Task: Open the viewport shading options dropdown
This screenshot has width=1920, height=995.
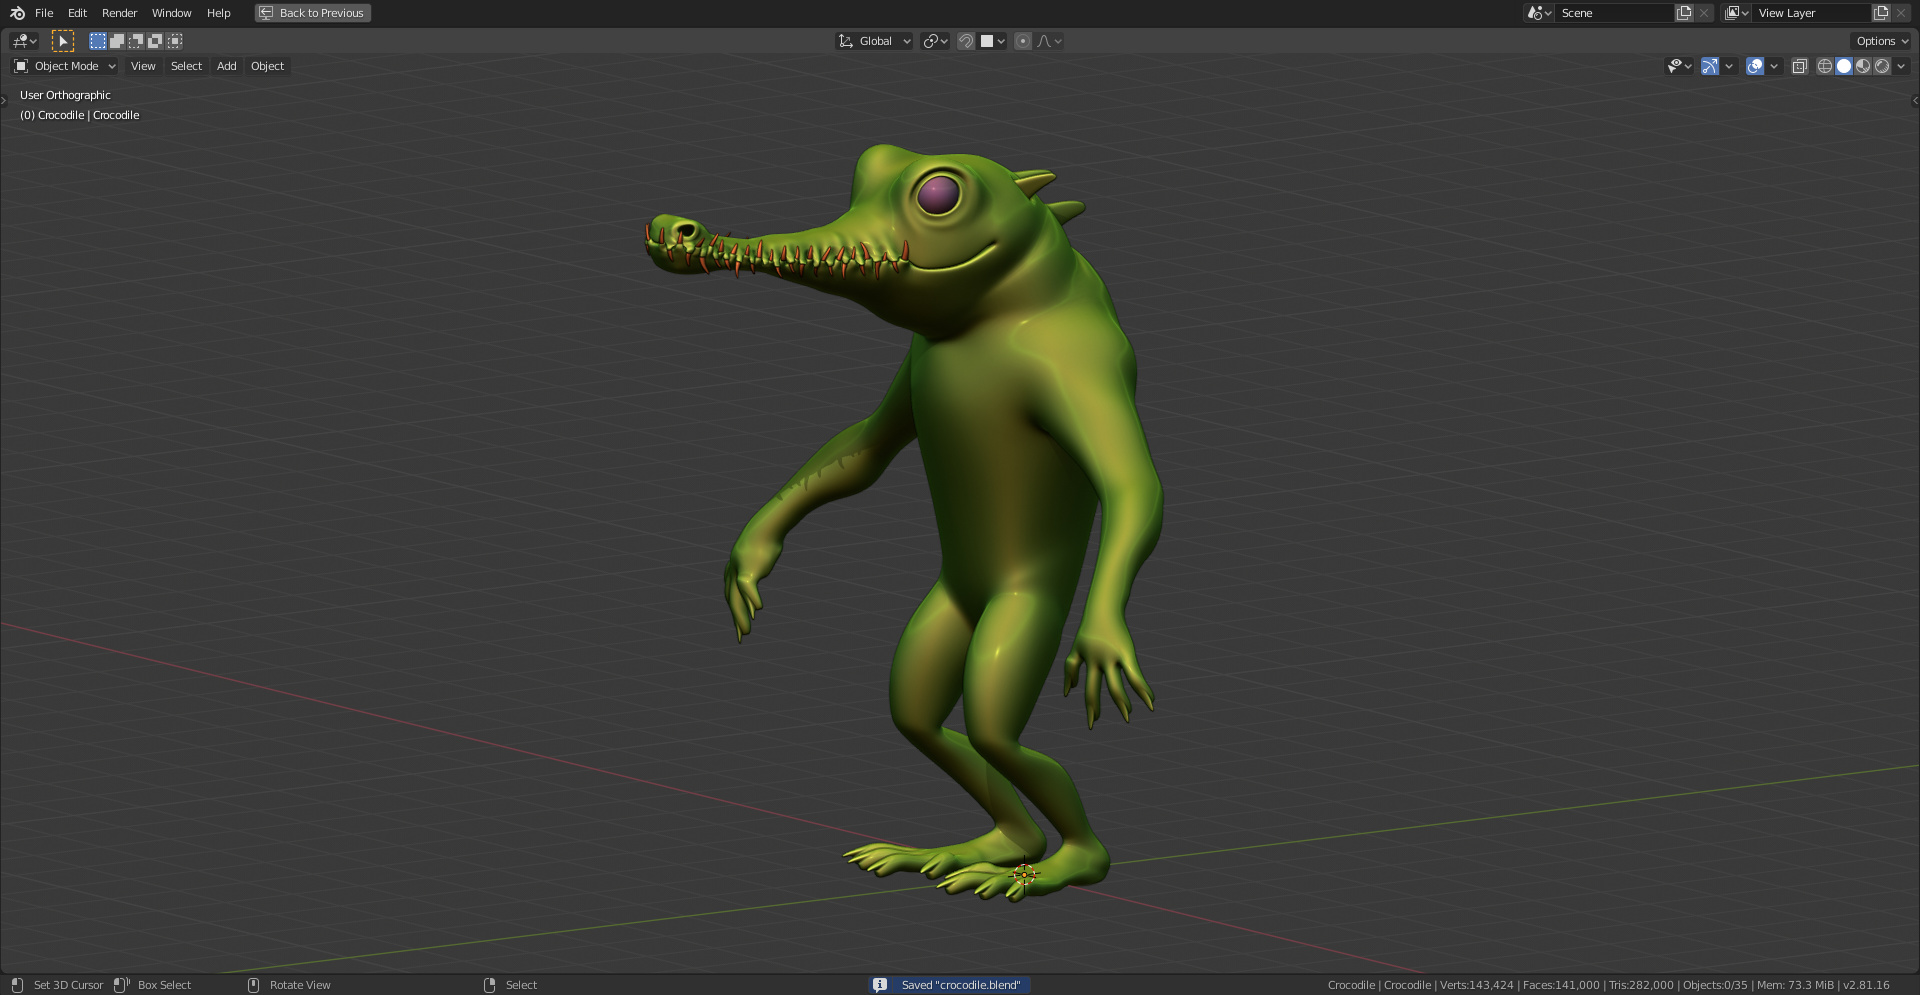Action: pos(1901,66)
